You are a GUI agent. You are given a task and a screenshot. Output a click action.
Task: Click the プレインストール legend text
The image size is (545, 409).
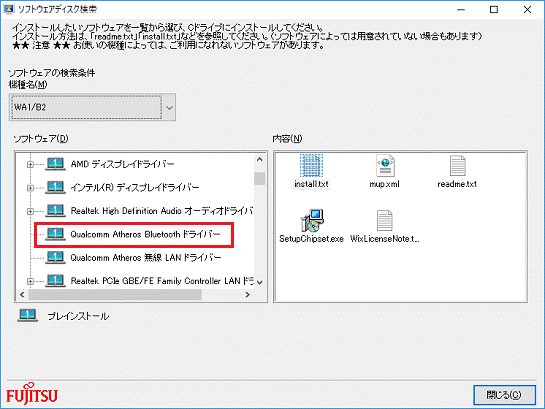pyautogui.click(x=78, y=316)
